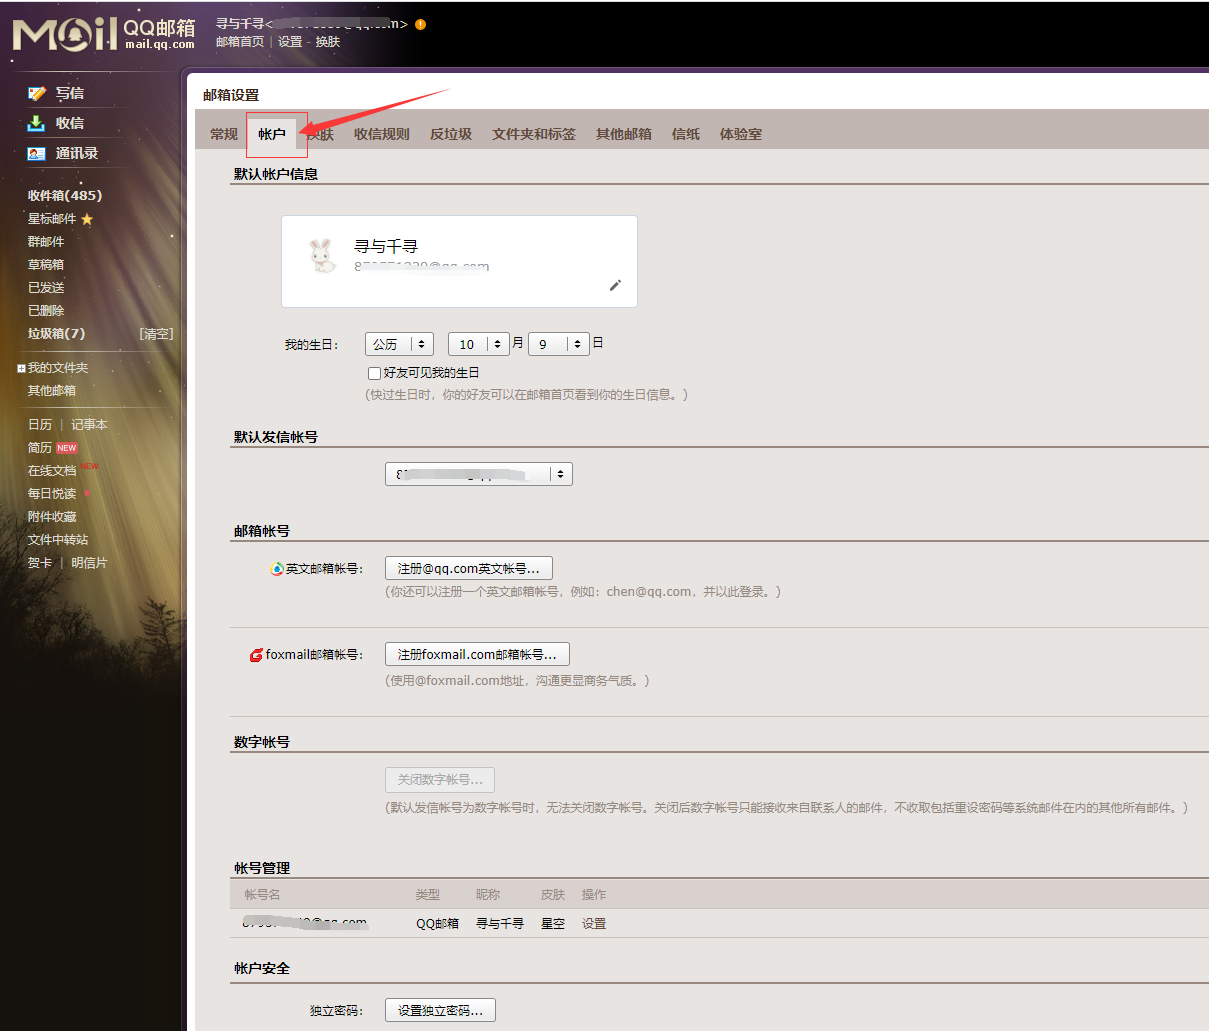Open the 收信规则 tab
This screenshot has width=1209, height=1031.
tap(382, 134)
